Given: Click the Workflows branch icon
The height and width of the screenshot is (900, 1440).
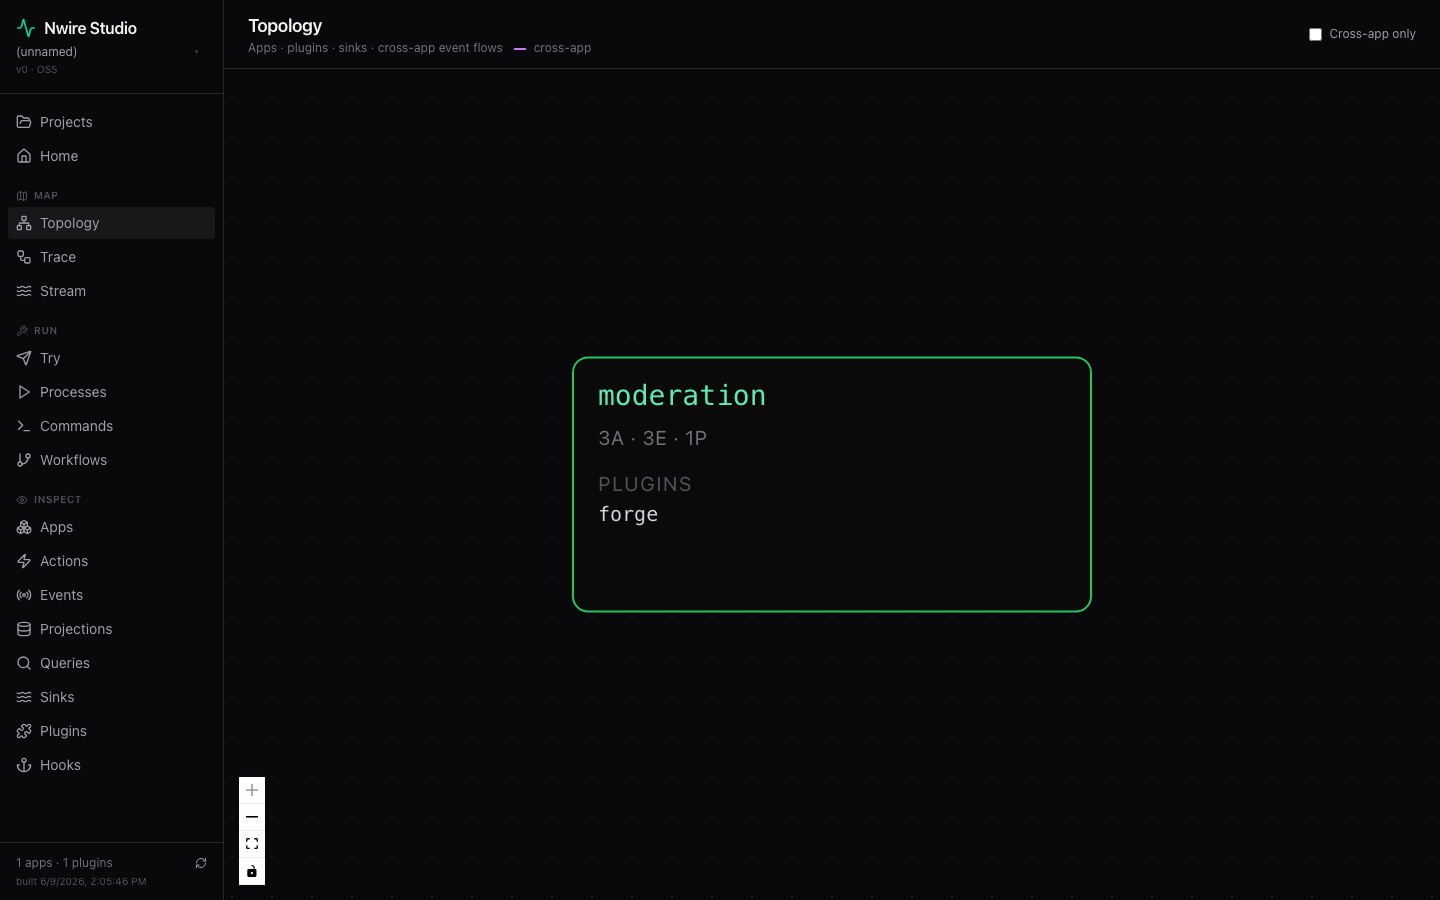Looking at the screenshot, I should 24,460.
